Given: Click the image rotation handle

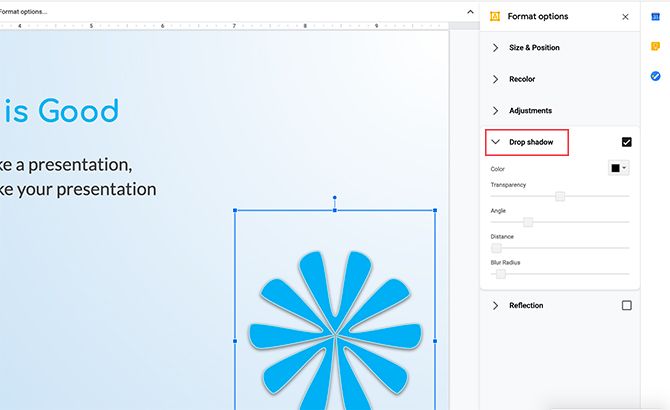Looking at the screenshot, I should point(335,198).
